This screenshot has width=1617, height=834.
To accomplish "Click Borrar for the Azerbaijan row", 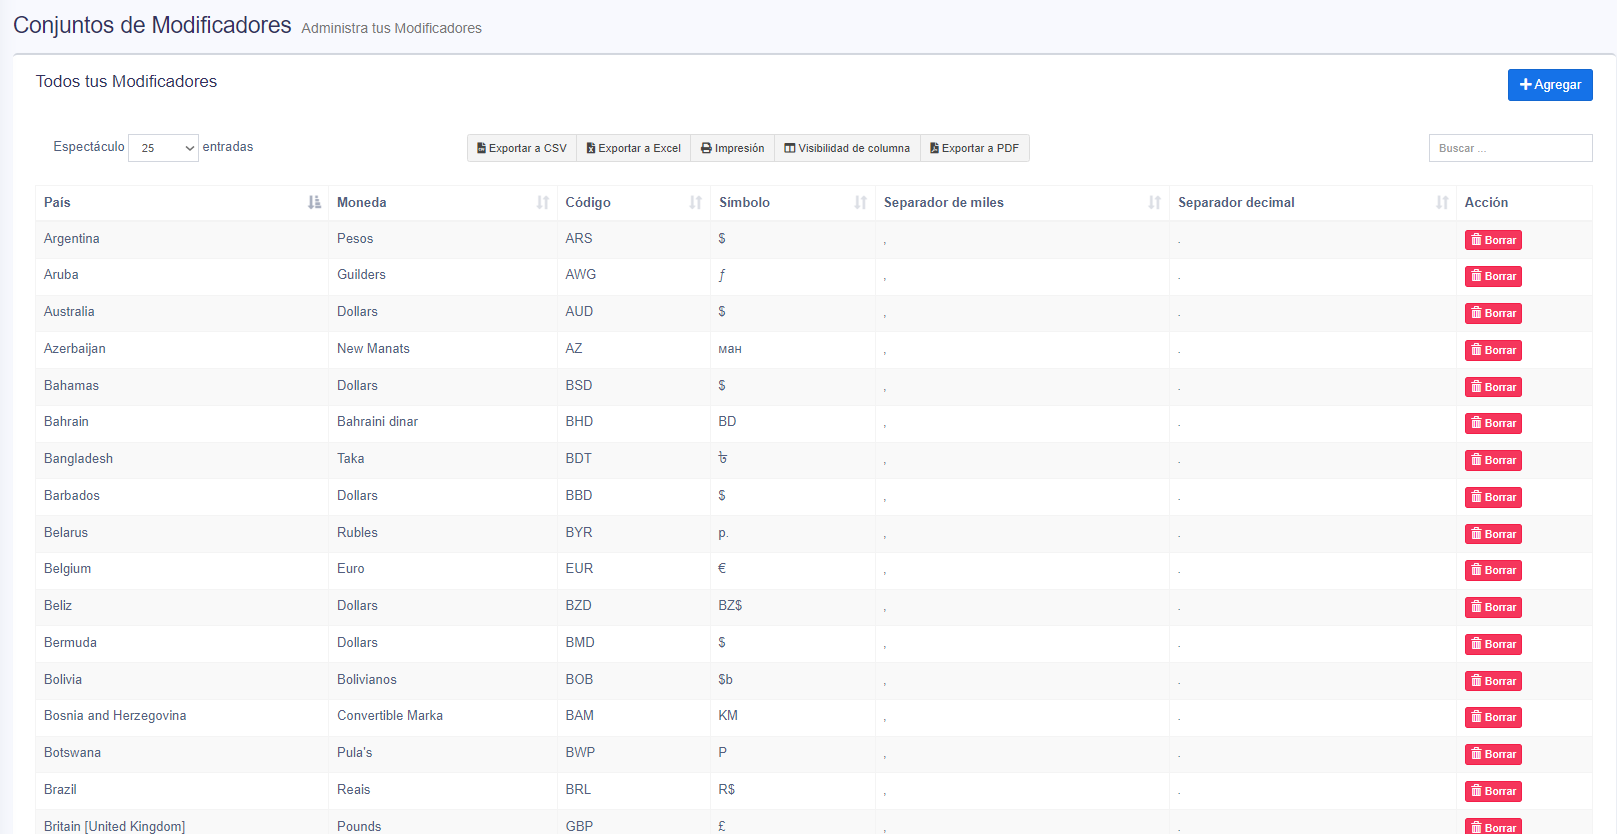I will coord(1493,350).
